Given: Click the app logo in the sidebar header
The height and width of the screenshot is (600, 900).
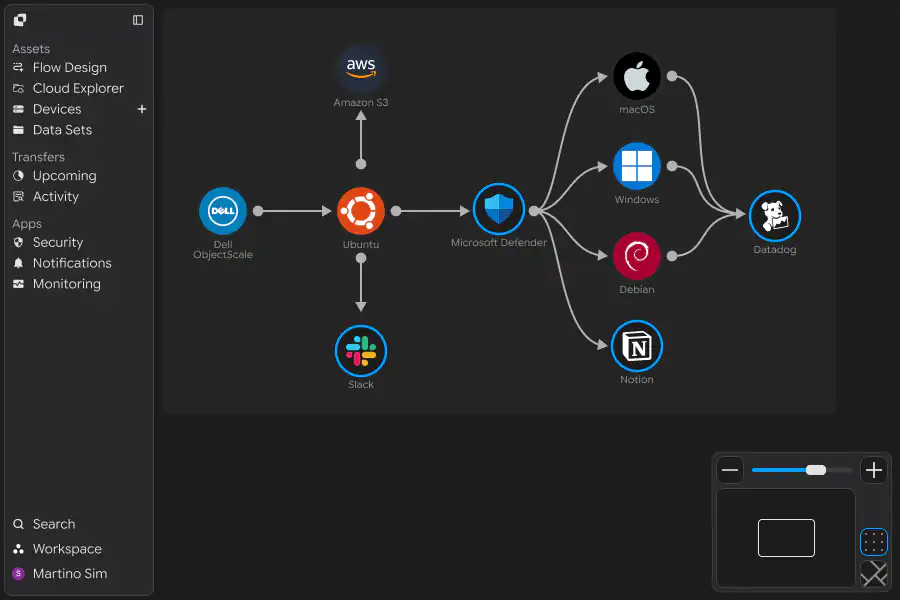Looking at the screenshot, I should (20, 20).
